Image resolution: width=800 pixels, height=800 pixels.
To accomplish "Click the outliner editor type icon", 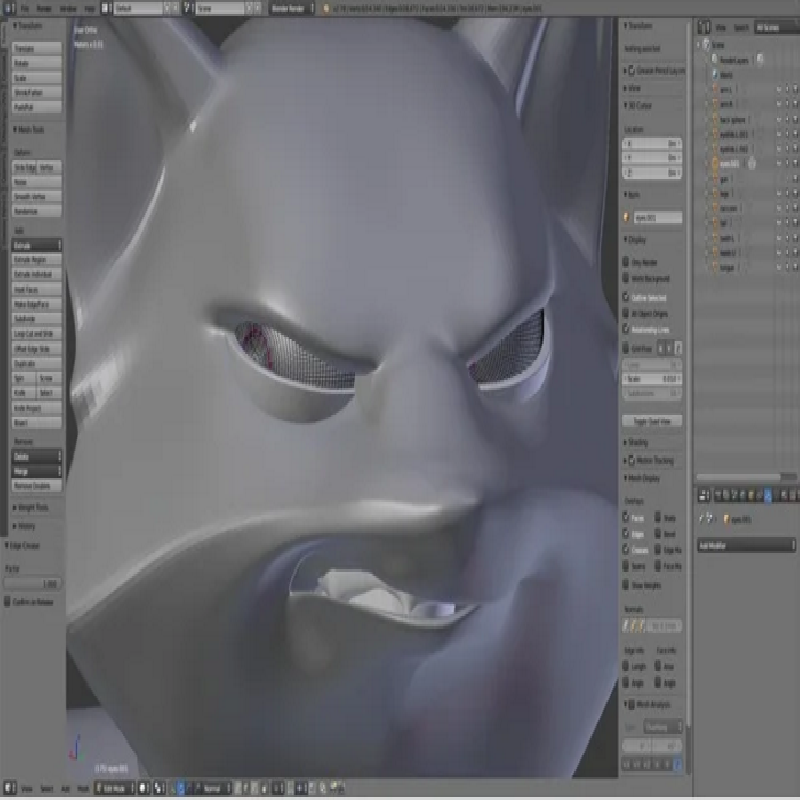I will (704, 27).
